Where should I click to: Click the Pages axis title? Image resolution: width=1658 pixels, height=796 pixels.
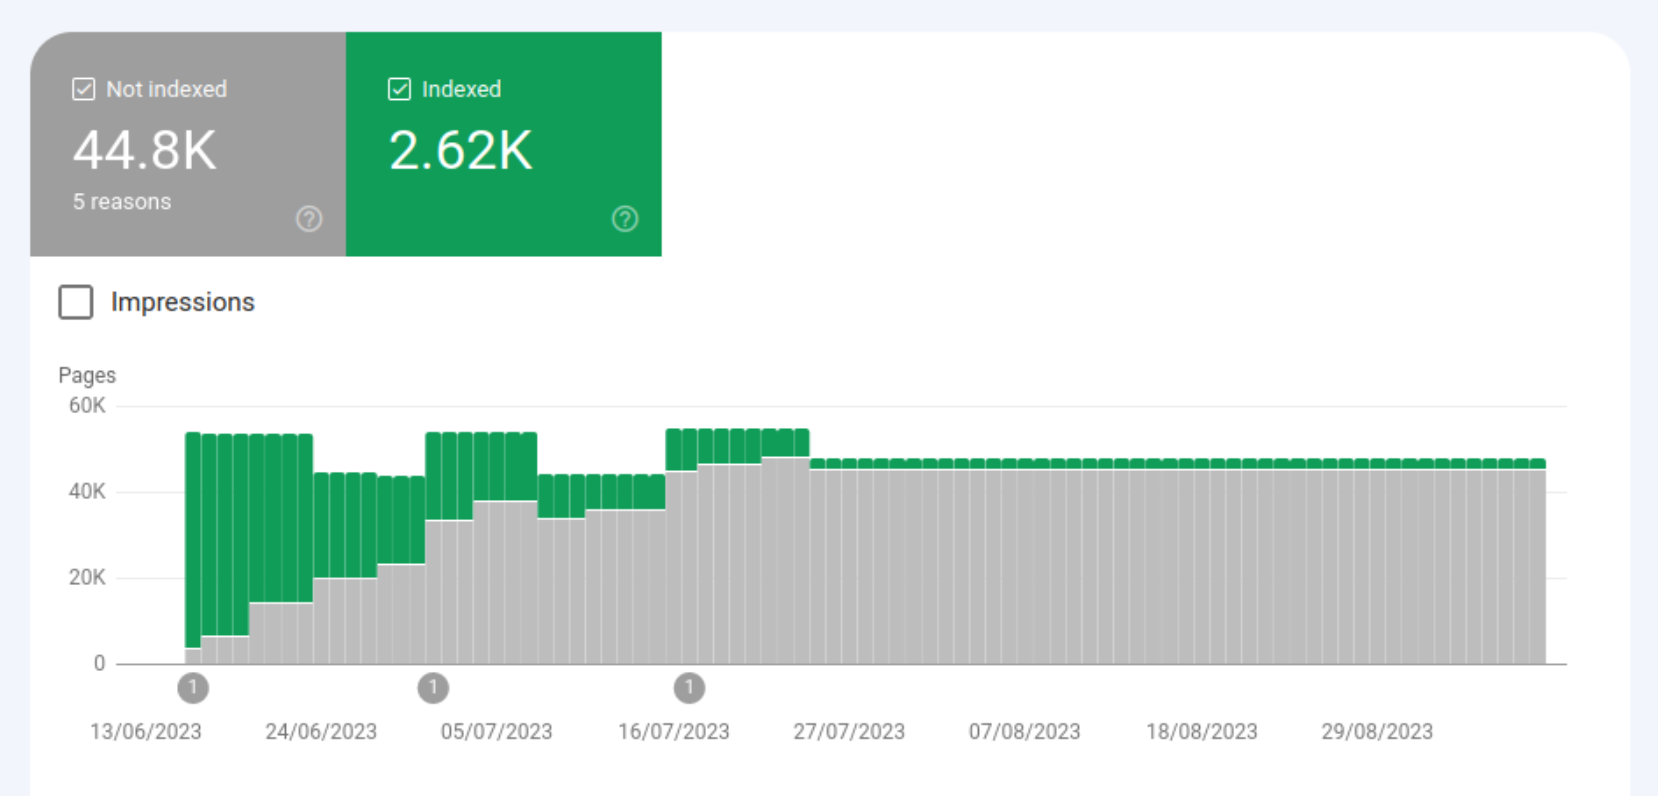[x=87, y=375]
